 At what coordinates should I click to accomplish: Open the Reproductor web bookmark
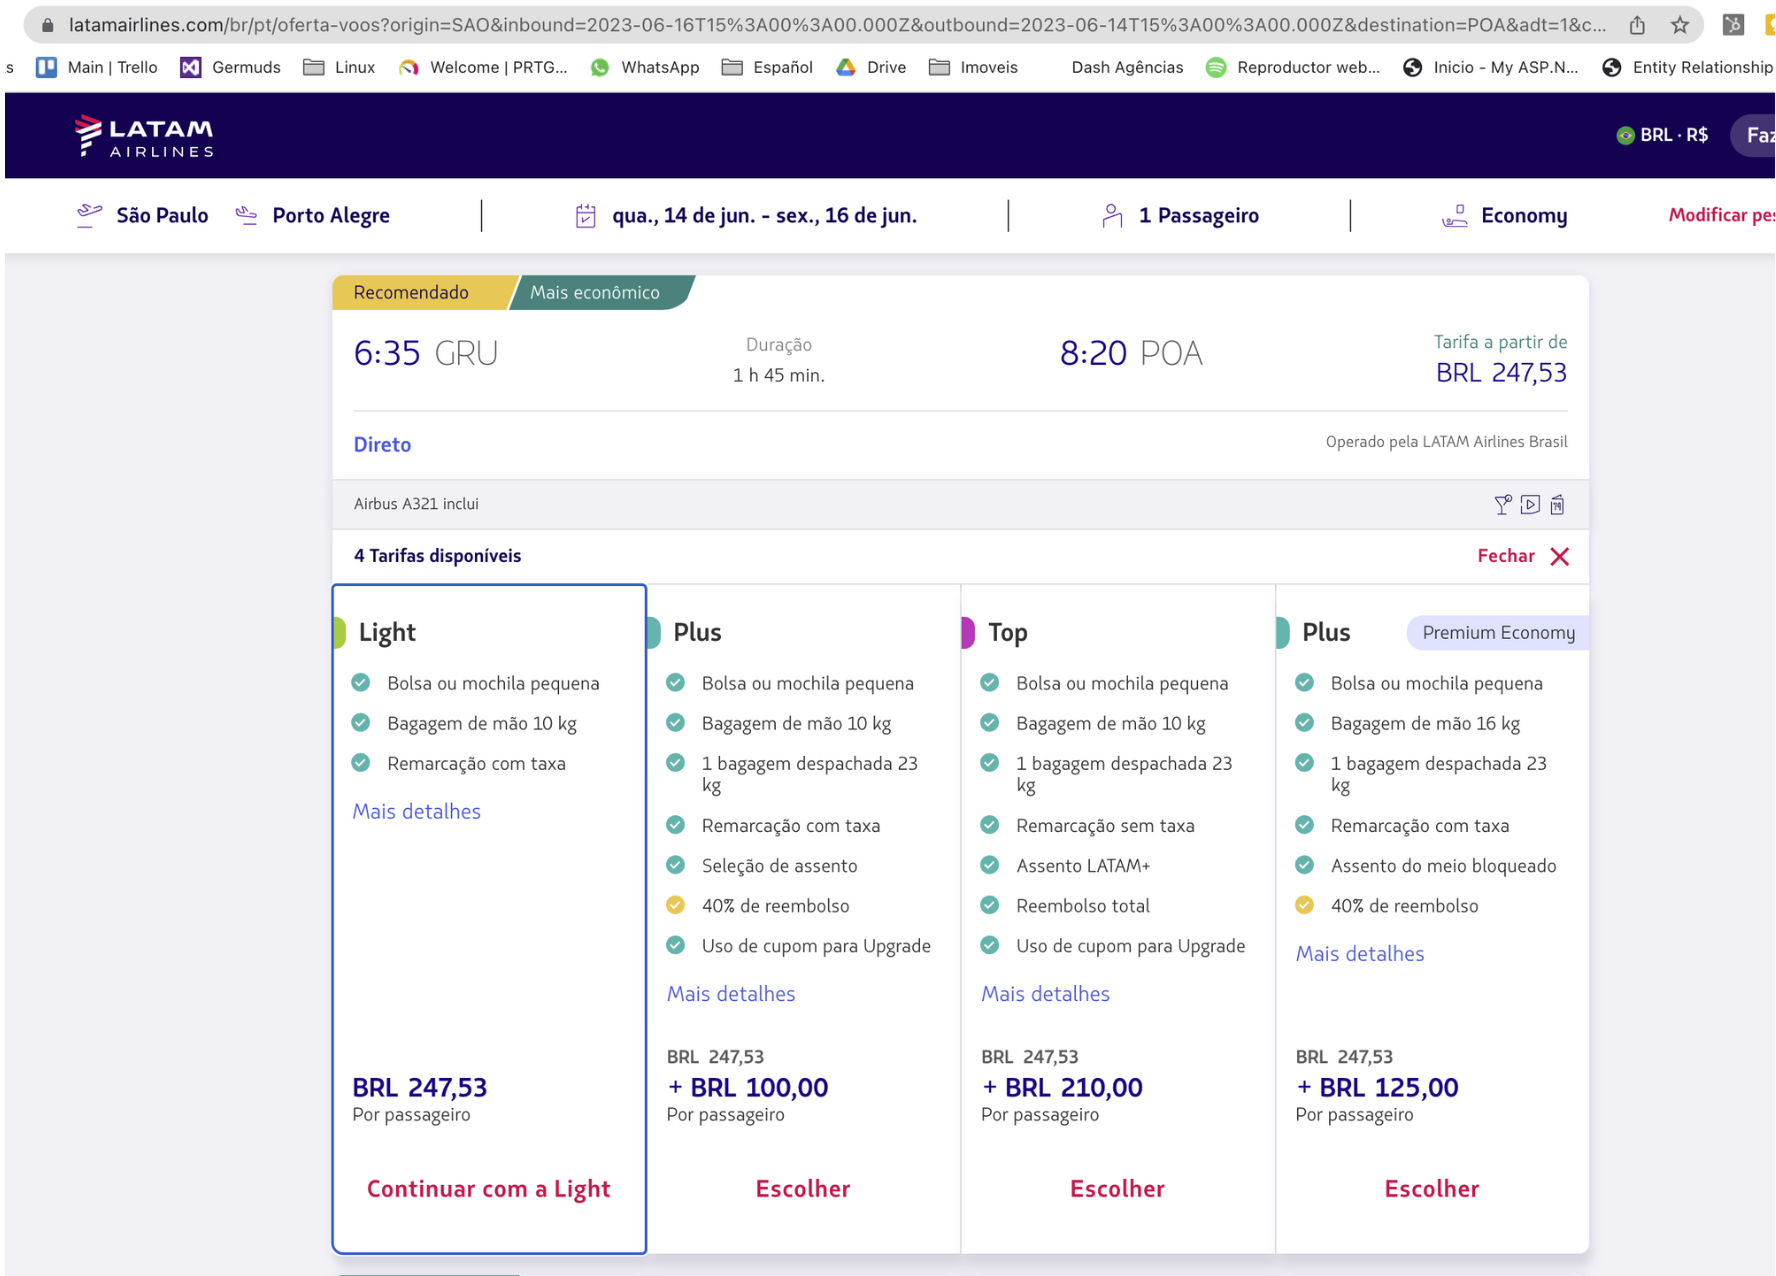point(1293,67)
